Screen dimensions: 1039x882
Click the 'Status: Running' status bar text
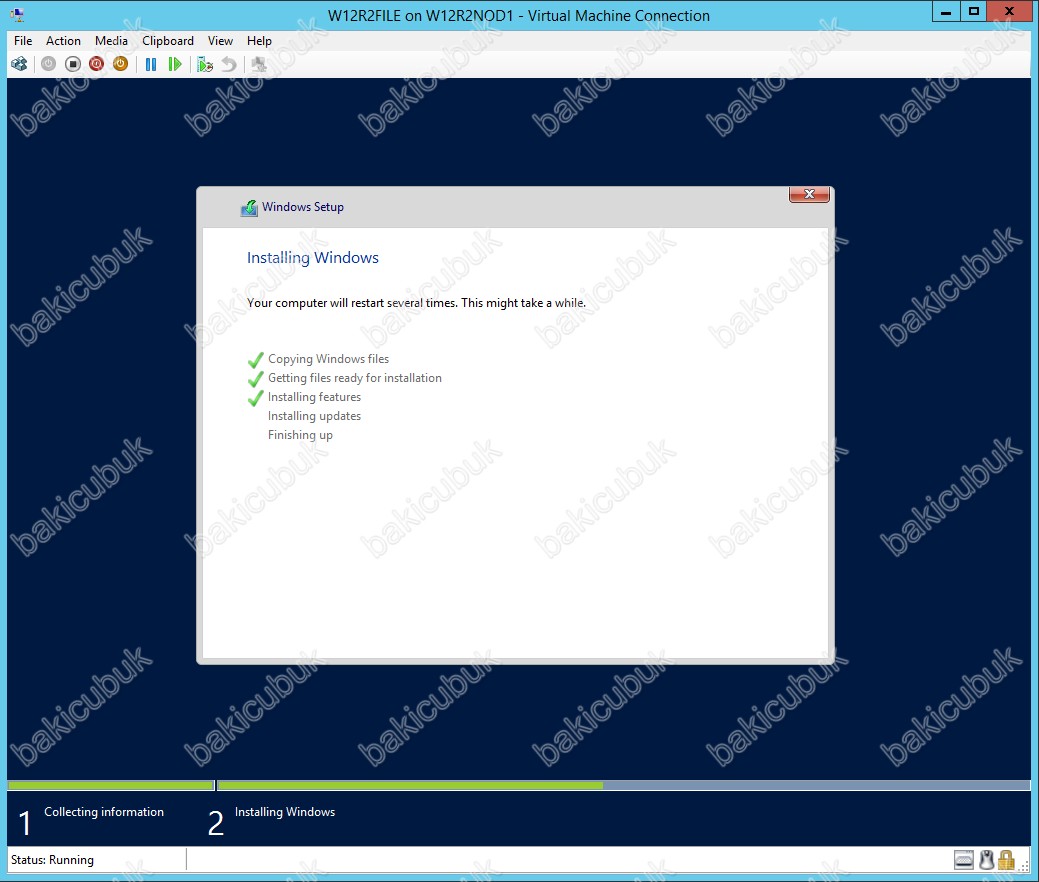click(52, 860)
